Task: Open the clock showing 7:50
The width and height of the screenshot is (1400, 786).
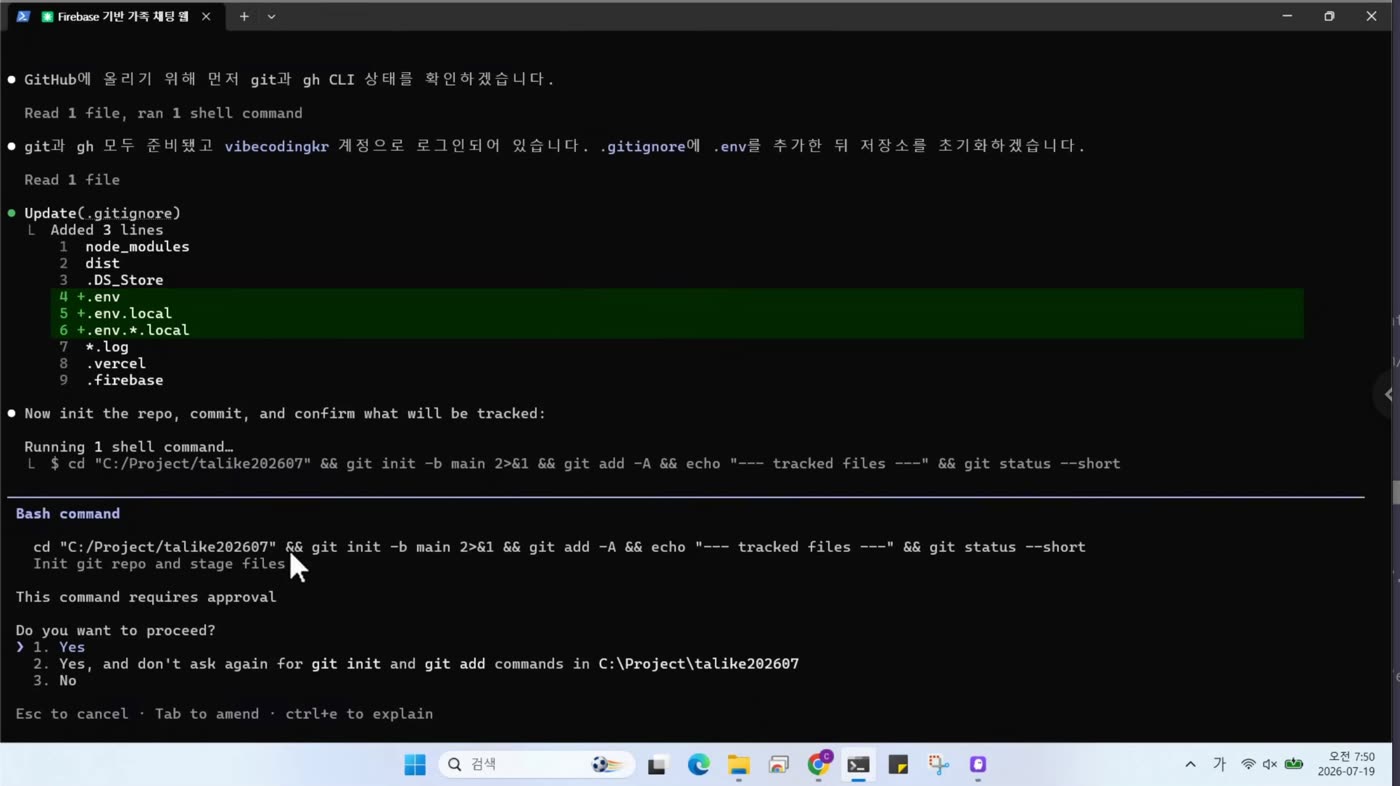Action: 1346,765
